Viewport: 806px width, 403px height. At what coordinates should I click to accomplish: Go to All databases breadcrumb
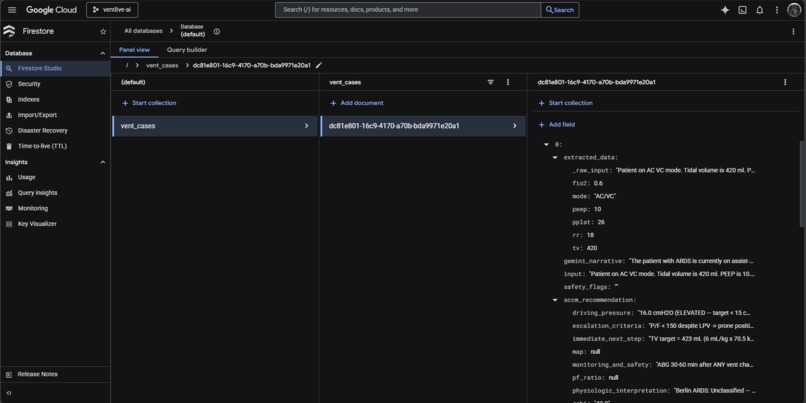pyautogui.click(x=143, y=31)
